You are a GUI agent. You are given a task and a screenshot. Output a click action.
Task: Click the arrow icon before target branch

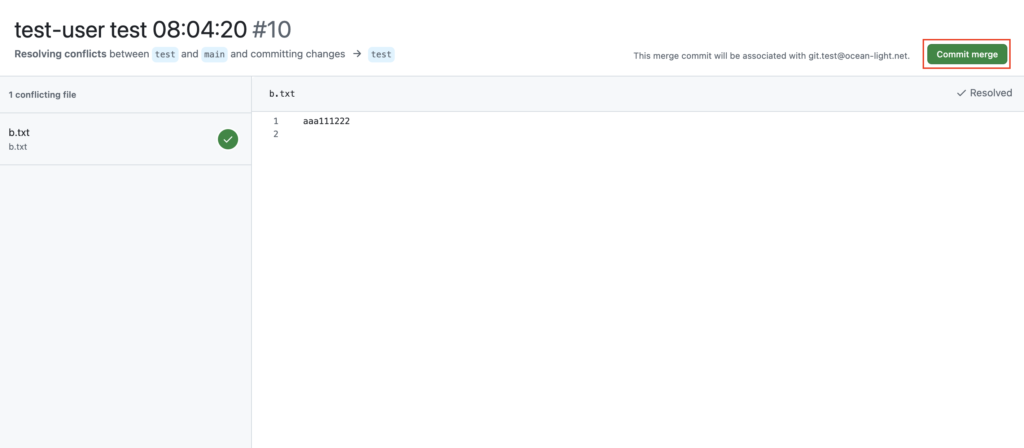click(x=357, y=54)
